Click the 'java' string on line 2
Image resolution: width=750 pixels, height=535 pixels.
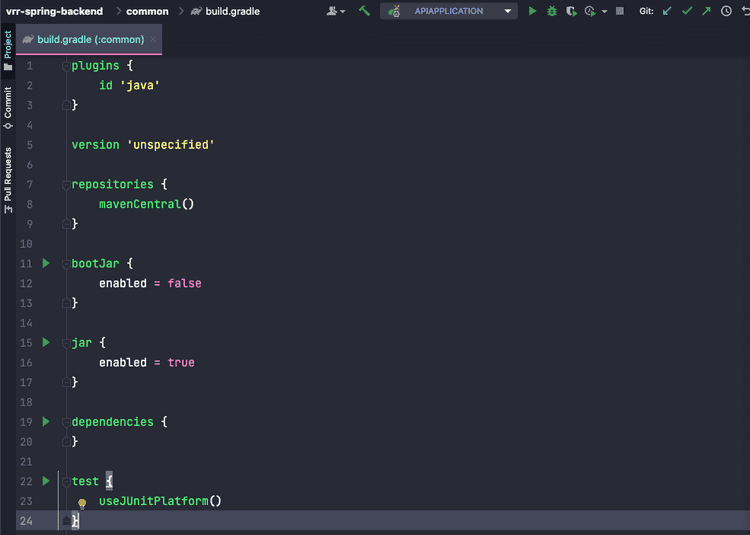[x=140, y=86]
